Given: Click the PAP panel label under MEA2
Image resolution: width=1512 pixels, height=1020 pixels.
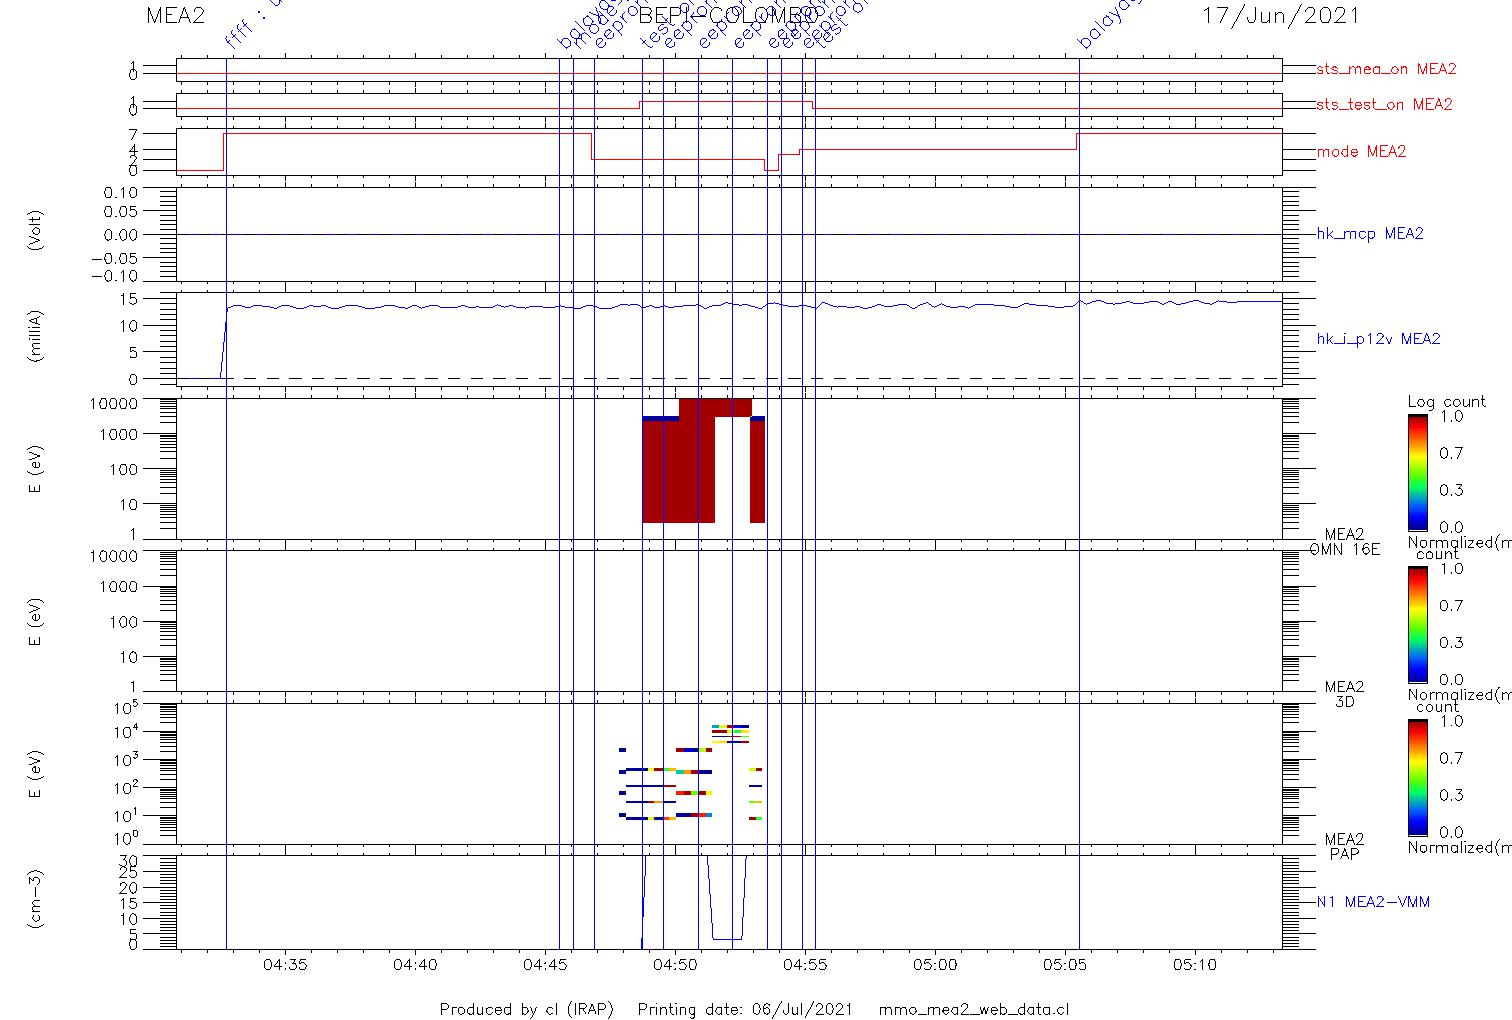Looking at the screenshot, I should (1345, 854).
